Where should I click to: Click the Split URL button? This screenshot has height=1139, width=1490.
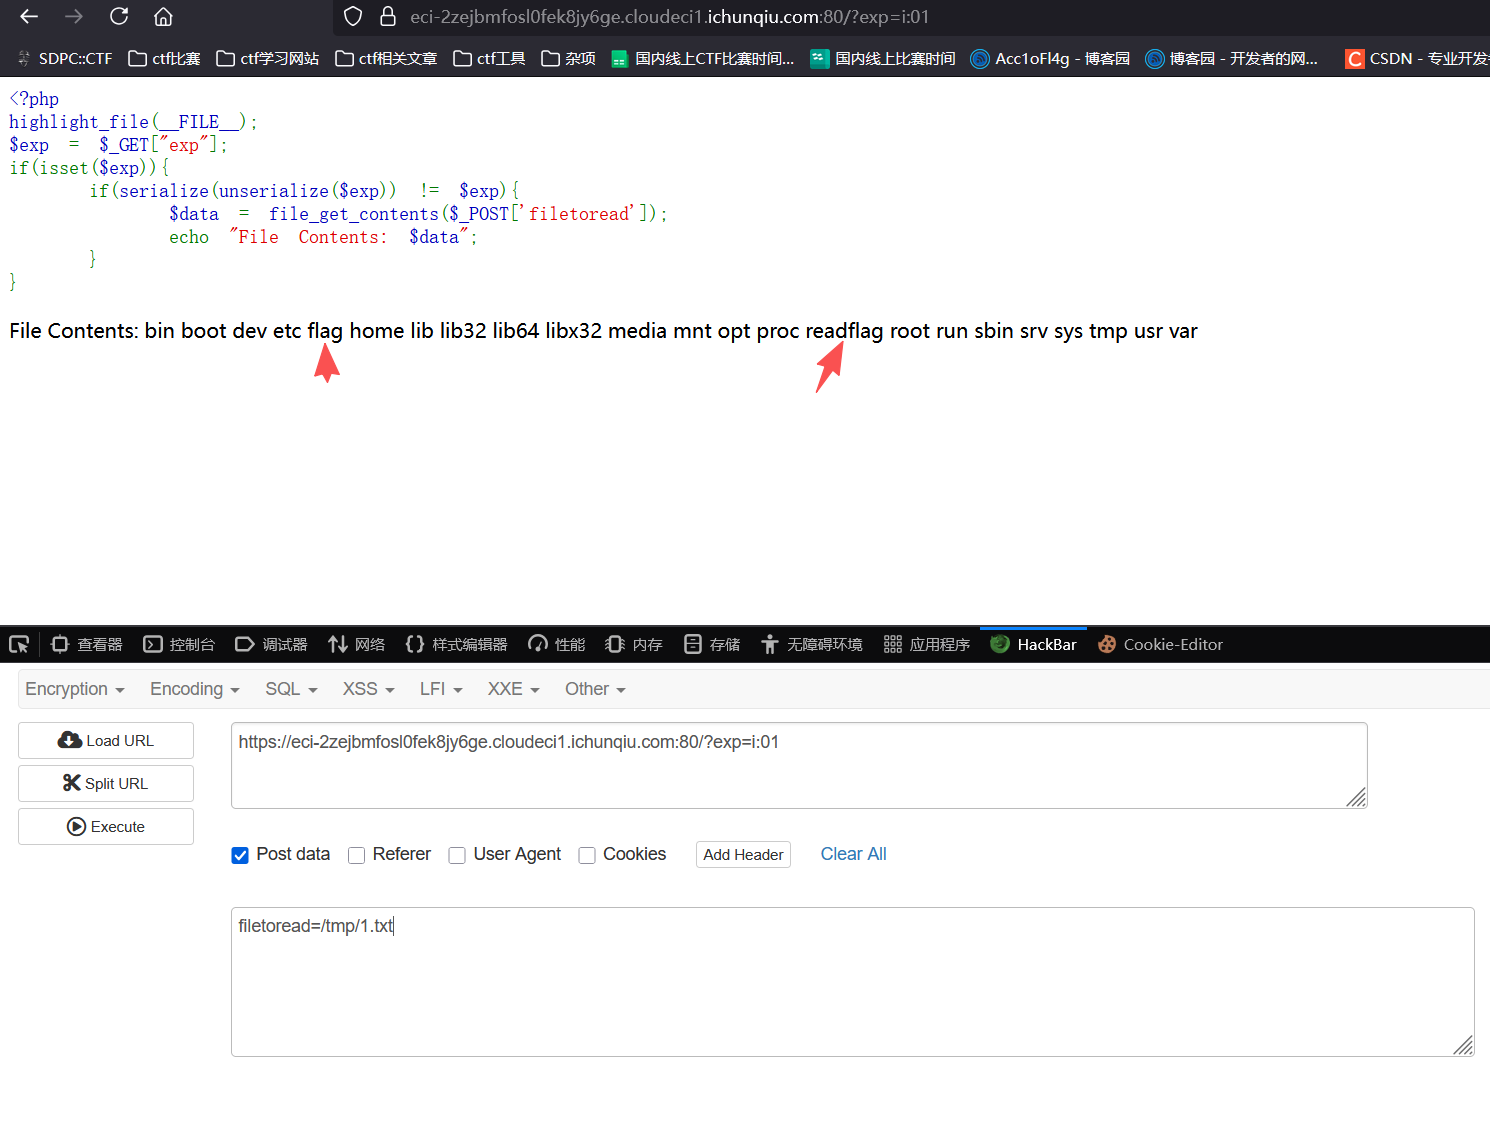pyautogui.click(x=106, y=783)
